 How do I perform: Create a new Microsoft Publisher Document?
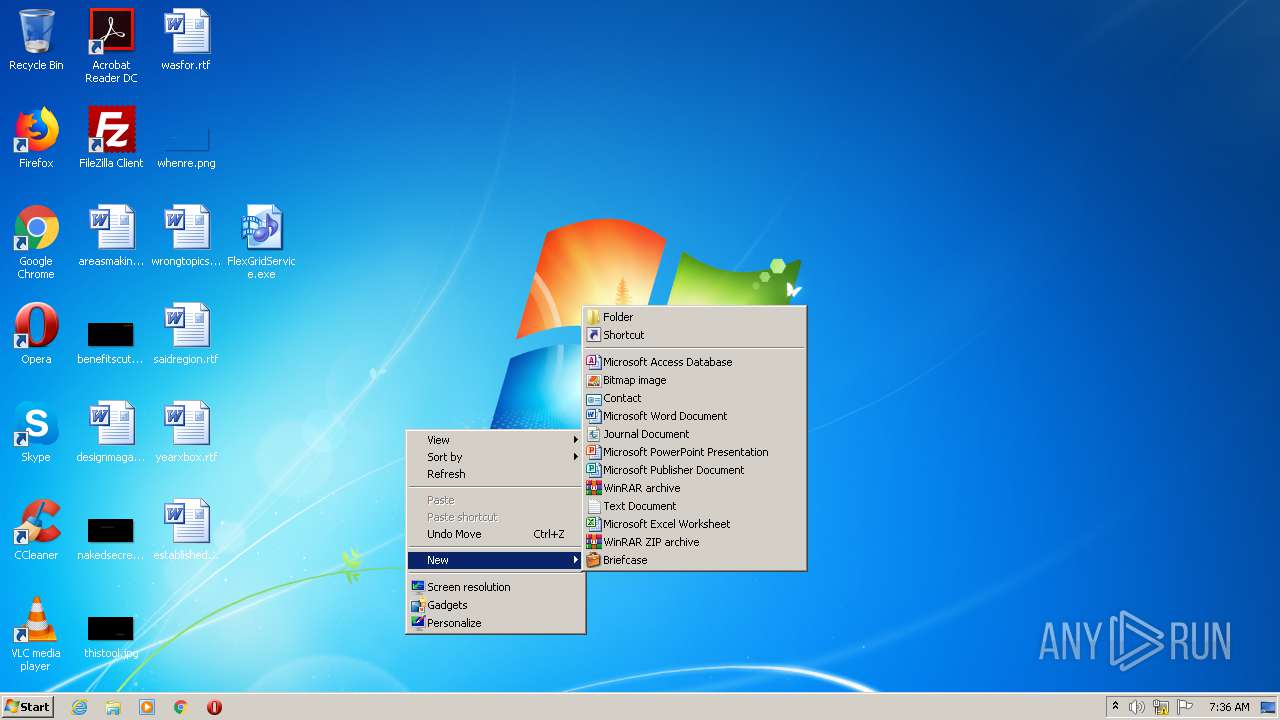click(694, 470)
